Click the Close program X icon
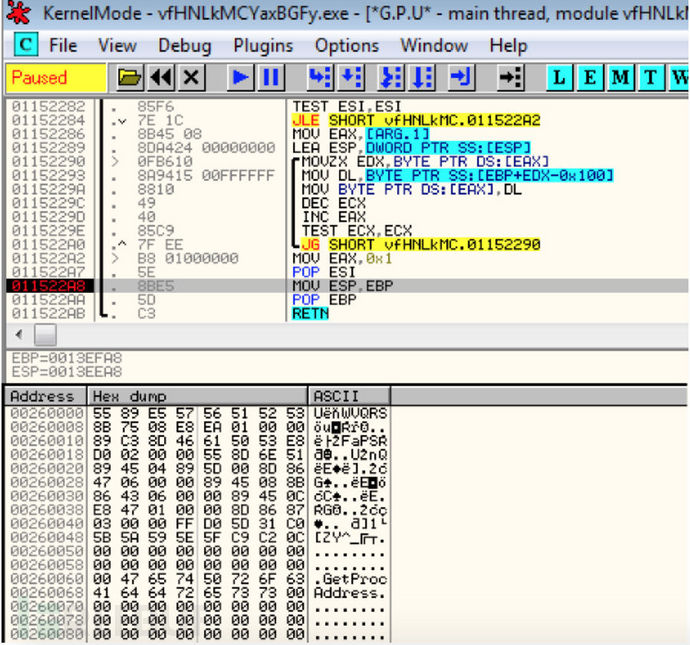Viewport: 690px width, 645px height. [190, 78]
